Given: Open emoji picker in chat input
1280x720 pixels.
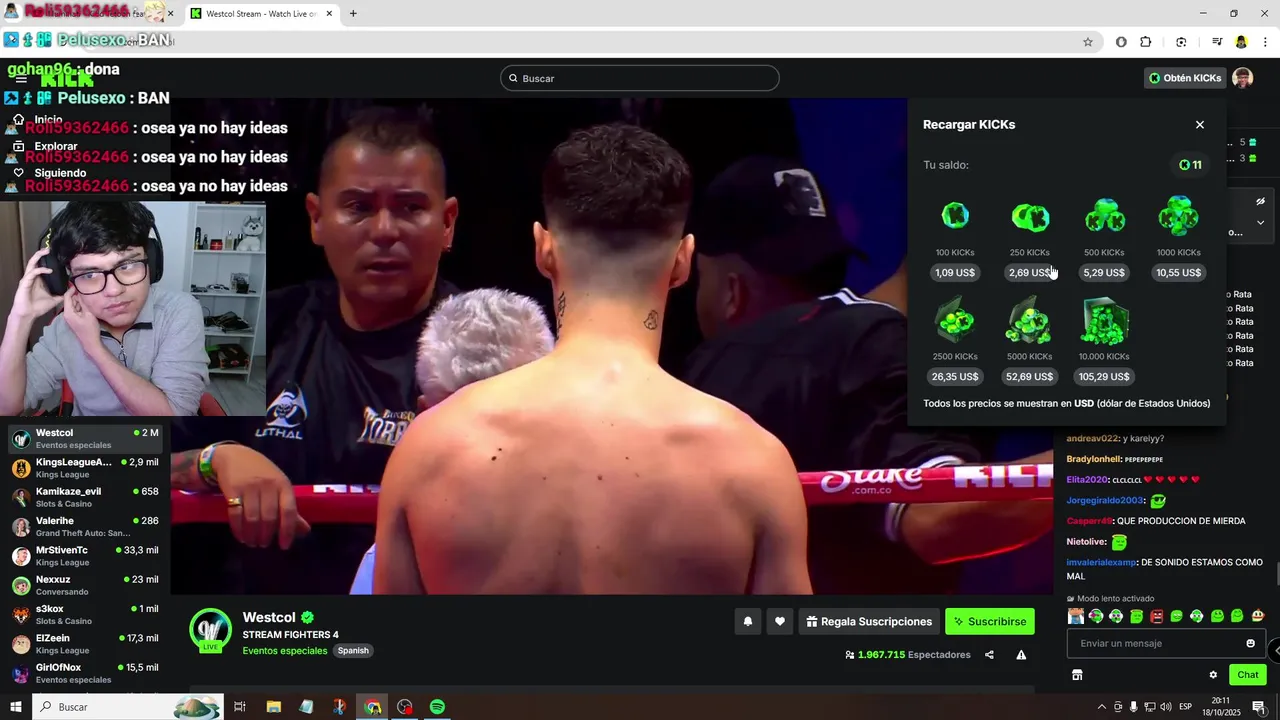Looking at the screenshot, I should pyautogui.click(x=1250, y=643).
